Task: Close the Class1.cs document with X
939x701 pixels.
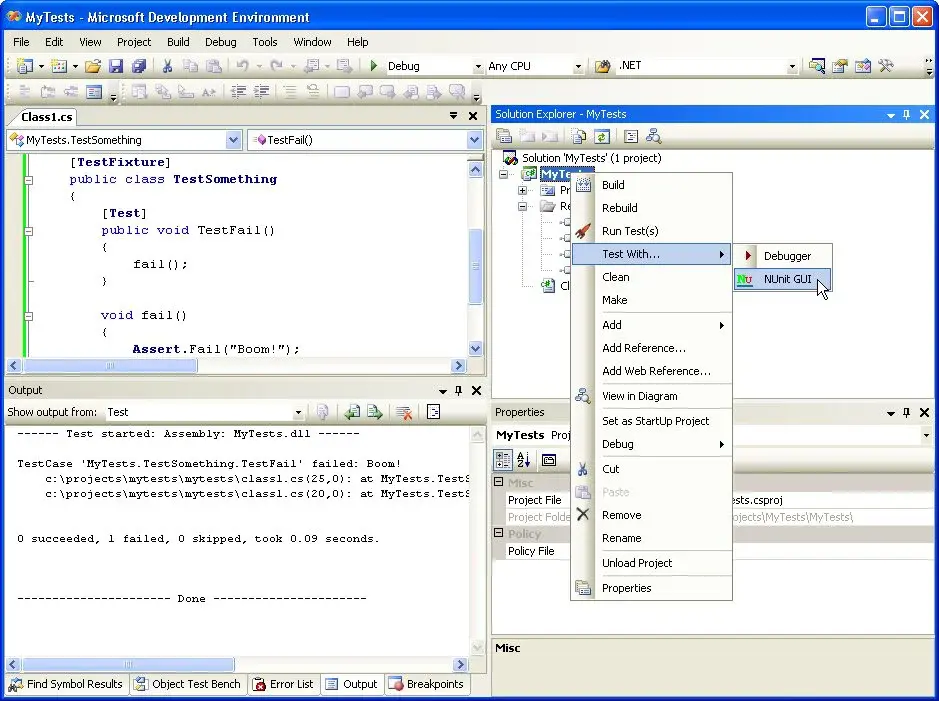Action: pos(472,116)
